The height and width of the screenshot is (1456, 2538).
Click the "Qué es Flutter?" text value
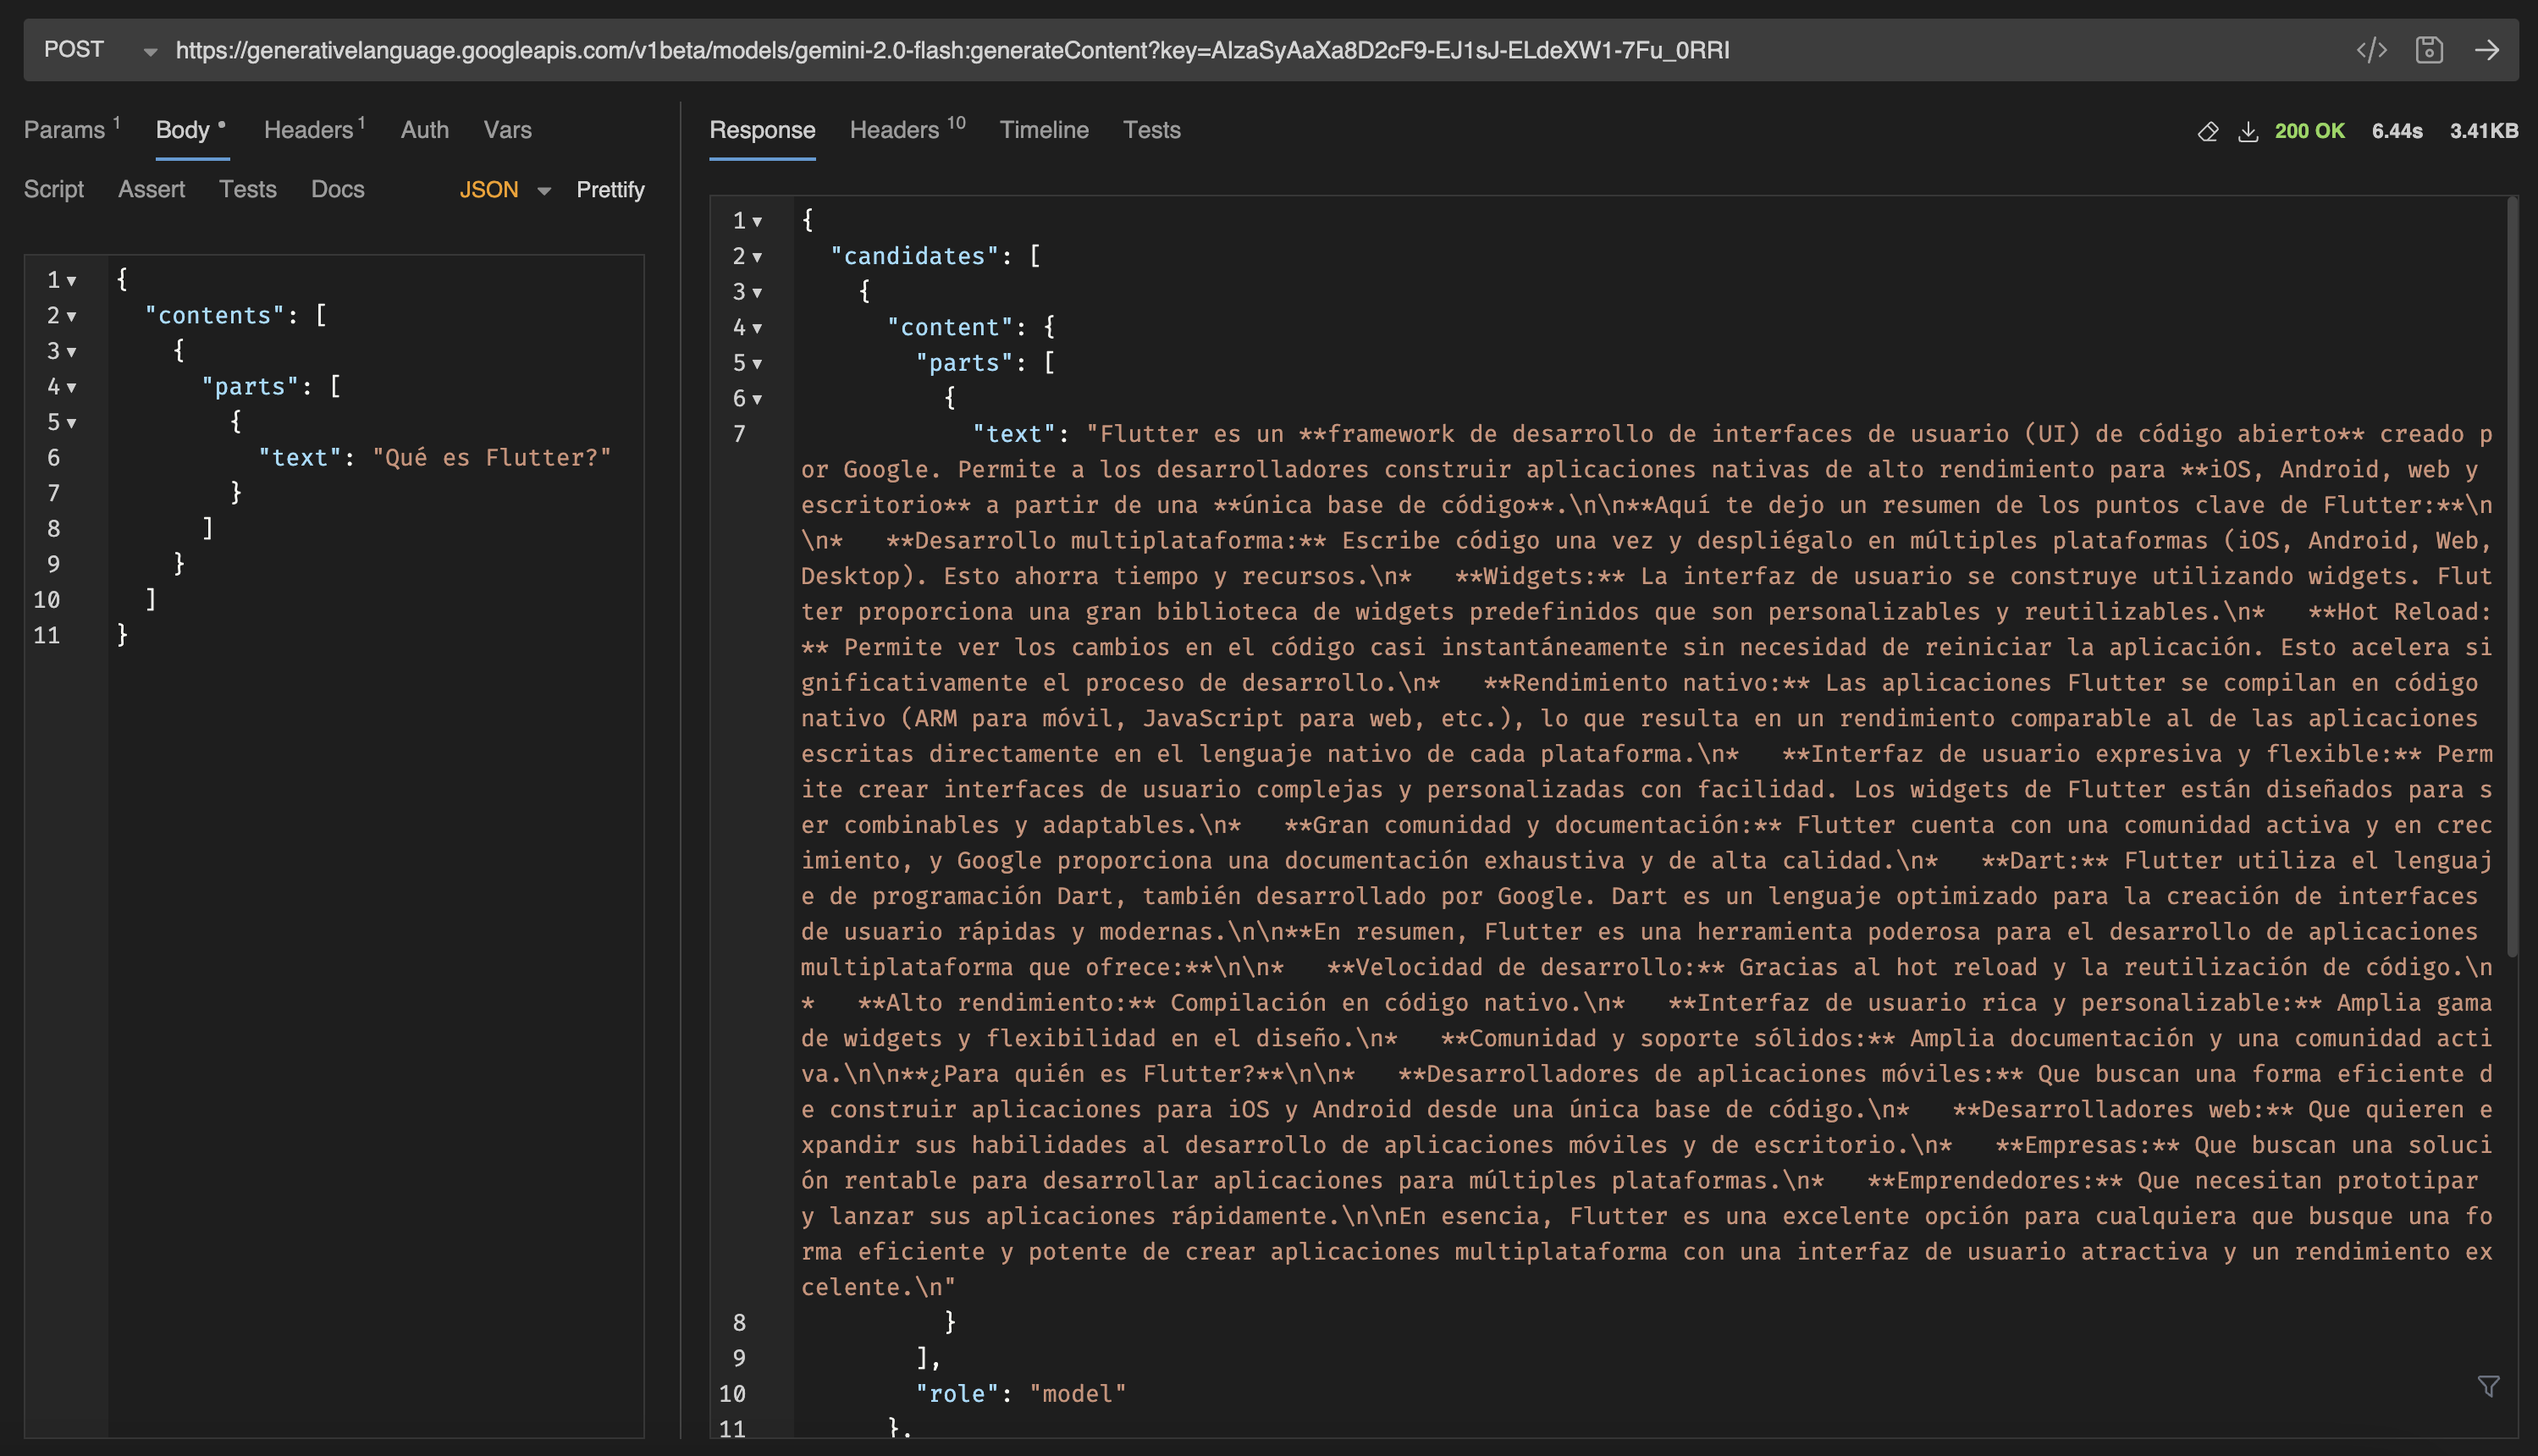pos(491,458)
